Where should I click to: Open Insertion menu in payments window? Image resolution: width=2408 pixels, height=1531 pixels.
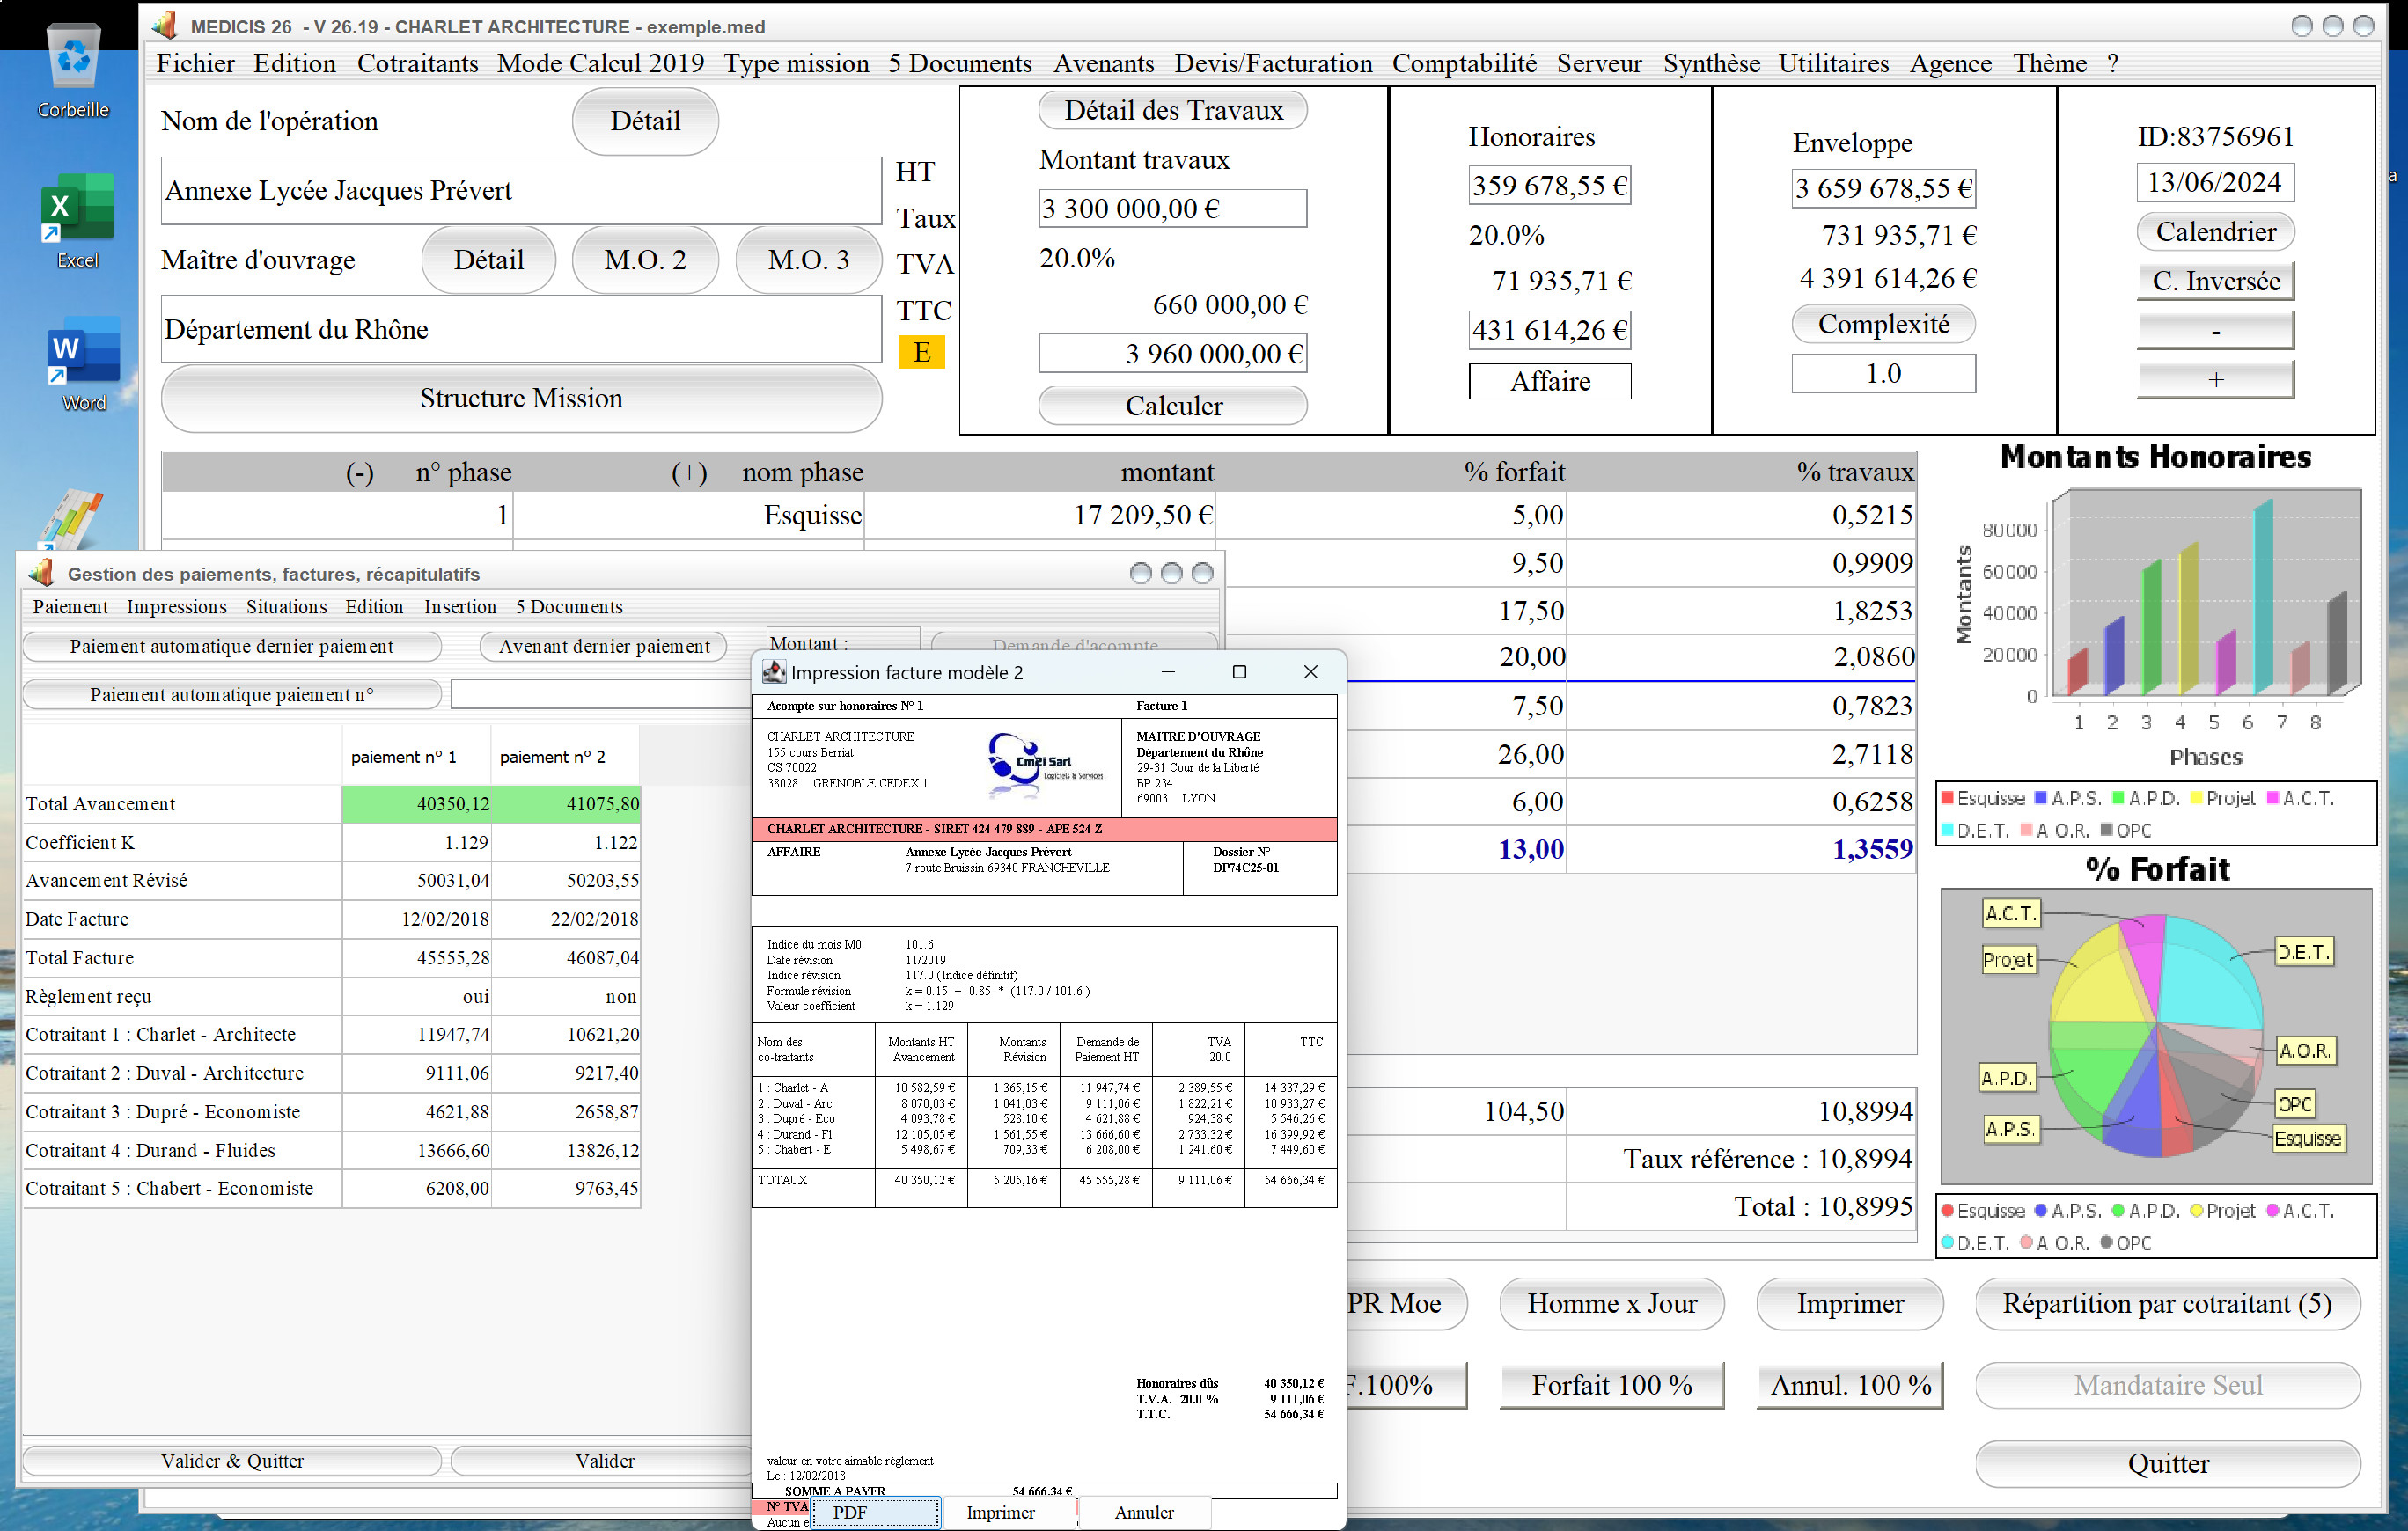coord(460,606)
